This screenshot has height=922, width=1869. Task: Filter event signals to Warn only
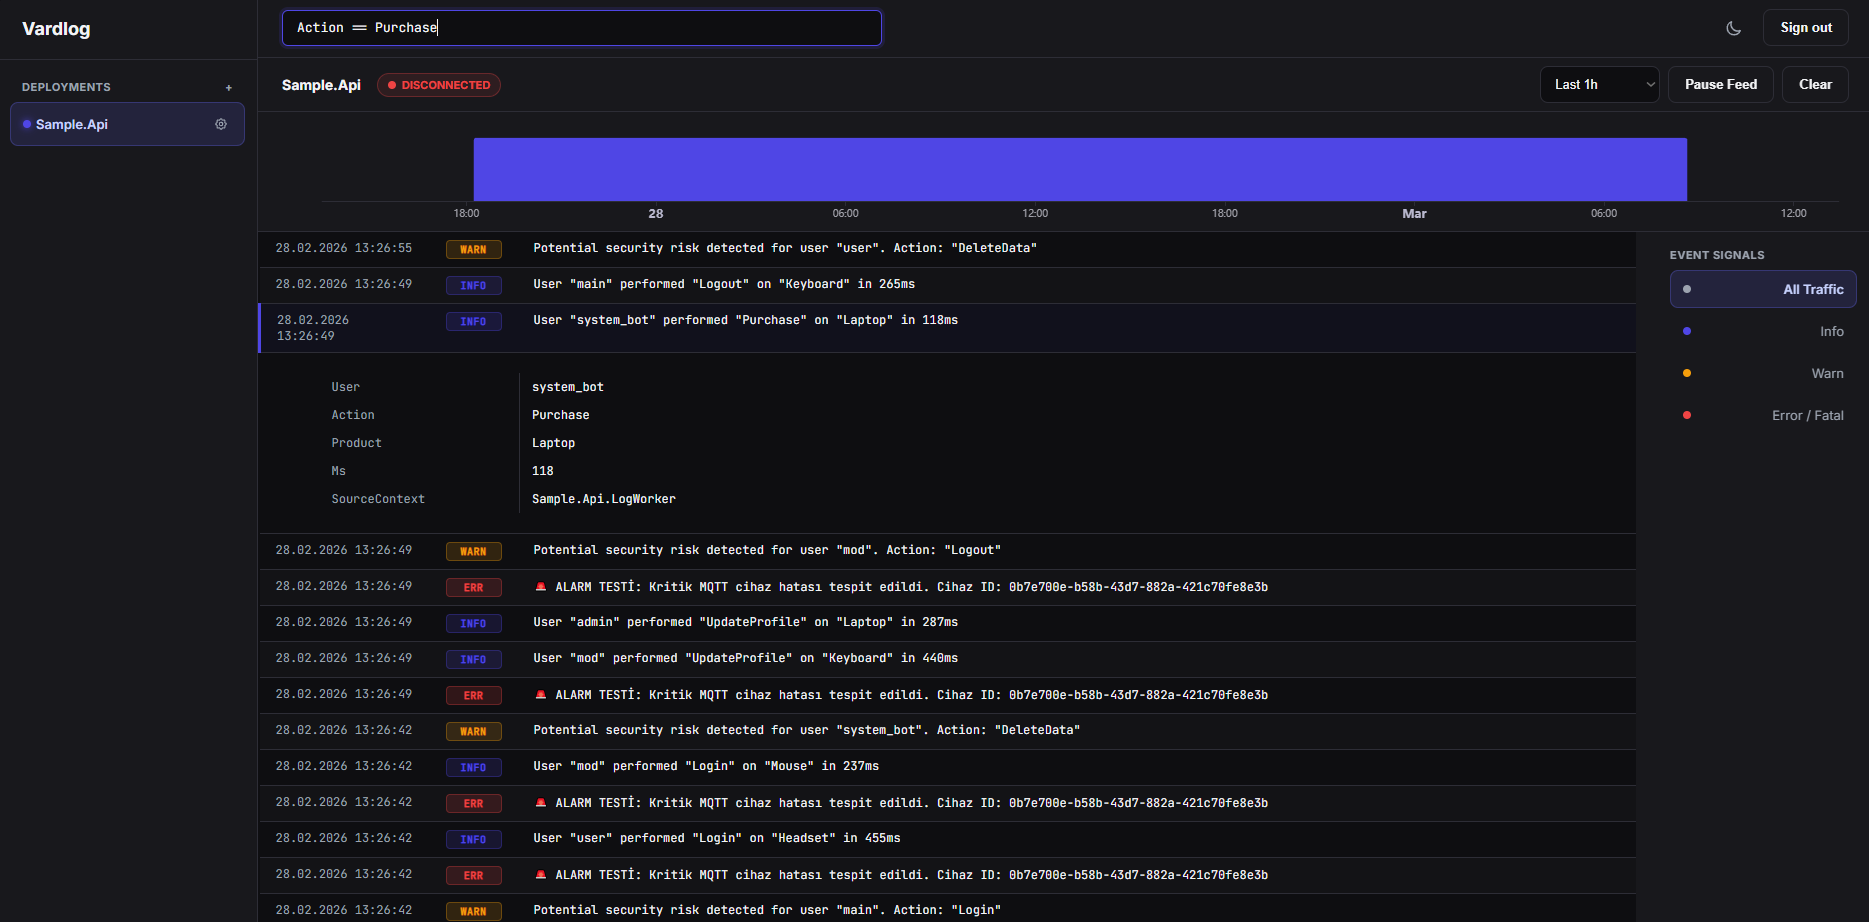1763,373
